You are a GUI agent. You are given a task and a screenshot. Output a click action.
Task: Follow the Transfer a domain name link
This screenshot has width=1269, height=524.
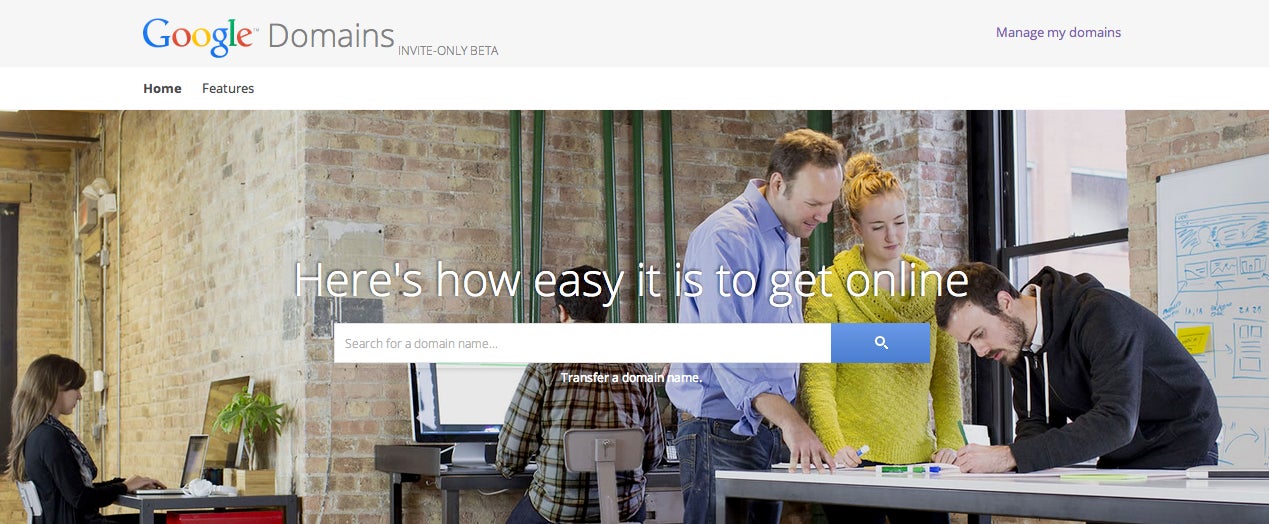(631, 378)
